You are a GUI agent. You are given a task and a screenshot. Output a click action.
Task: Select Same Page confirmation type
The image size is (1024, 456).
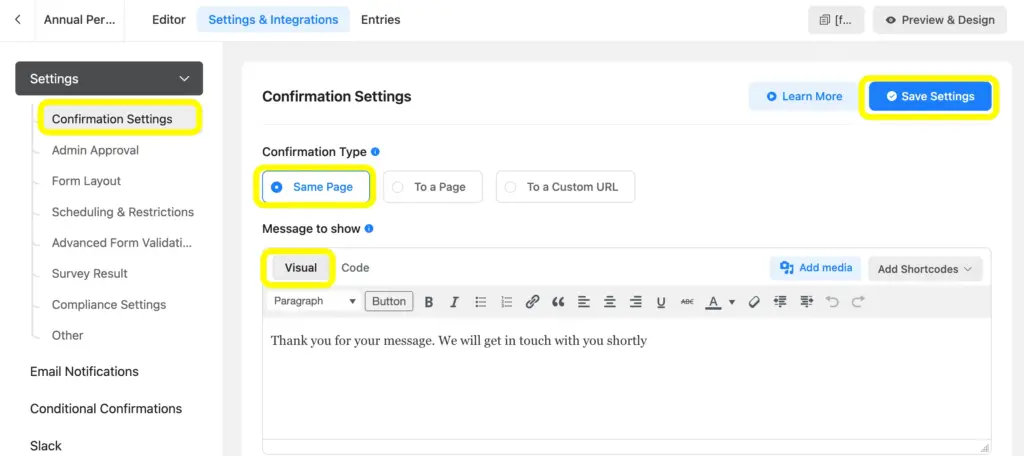315,187
